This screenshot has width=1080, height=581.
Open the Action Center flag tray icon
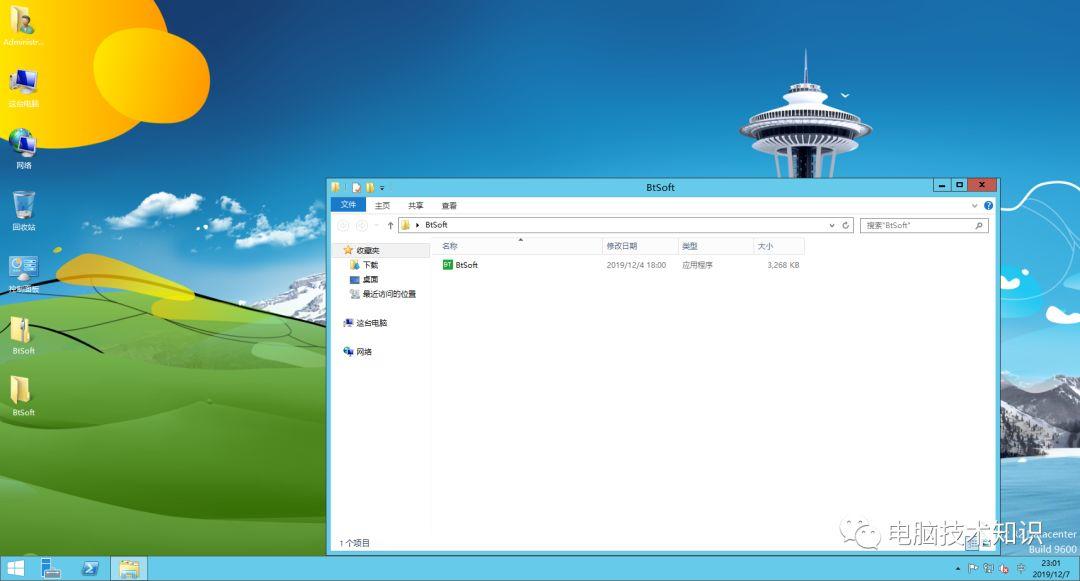point(973,569)
